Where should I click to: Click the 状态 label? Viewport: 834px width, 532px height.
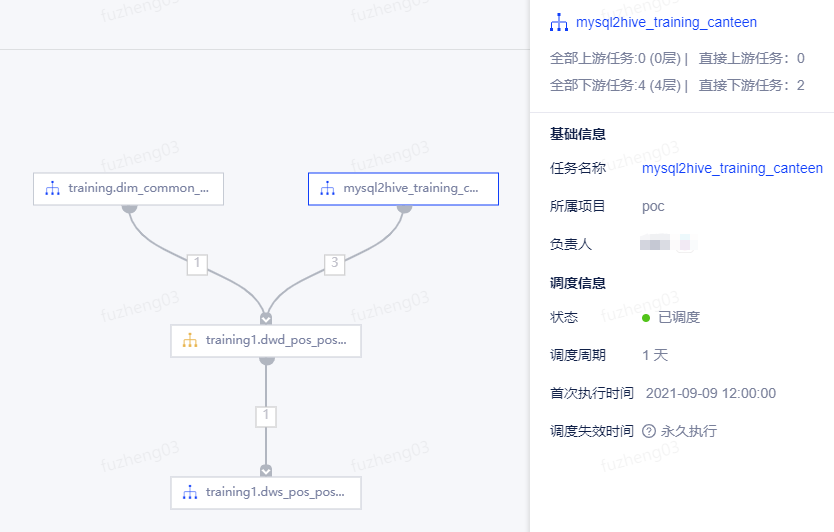pos(564,318)
